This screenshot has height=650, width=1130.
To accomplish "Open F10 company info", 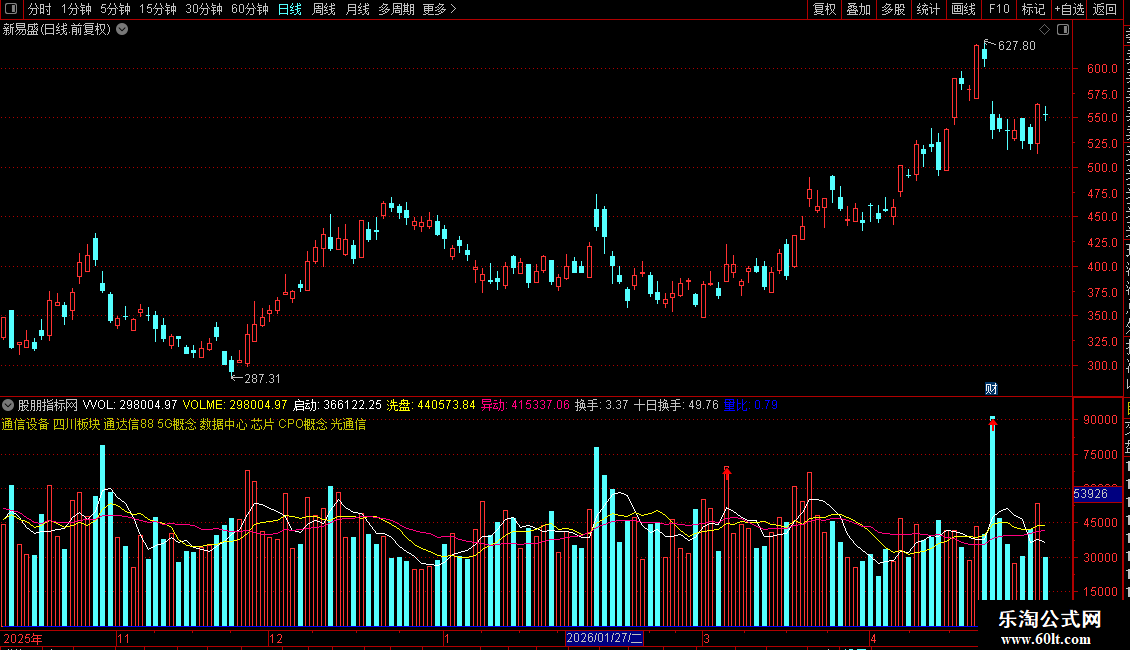I will pyautogui.click(x=998, y=9).
